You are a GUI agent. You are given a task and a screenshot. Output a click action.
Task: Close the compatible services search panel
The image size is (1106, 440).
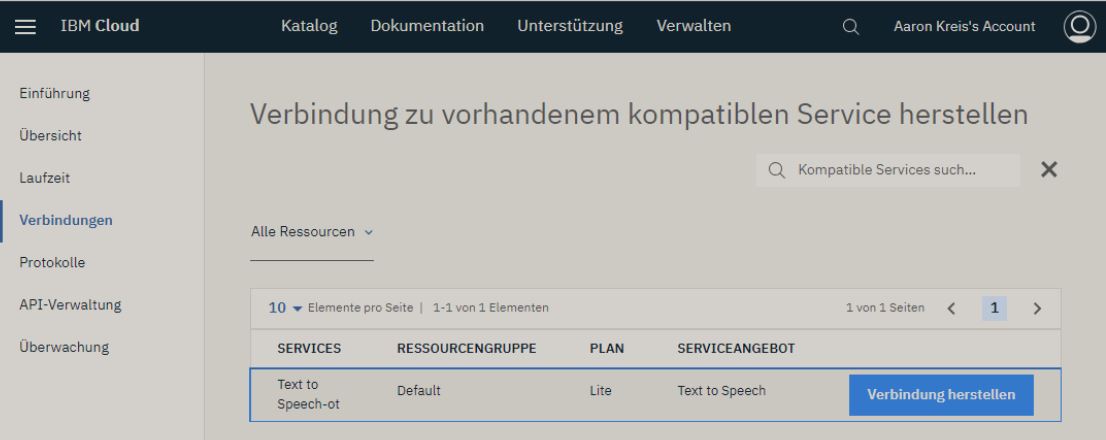click(1049, 170)
